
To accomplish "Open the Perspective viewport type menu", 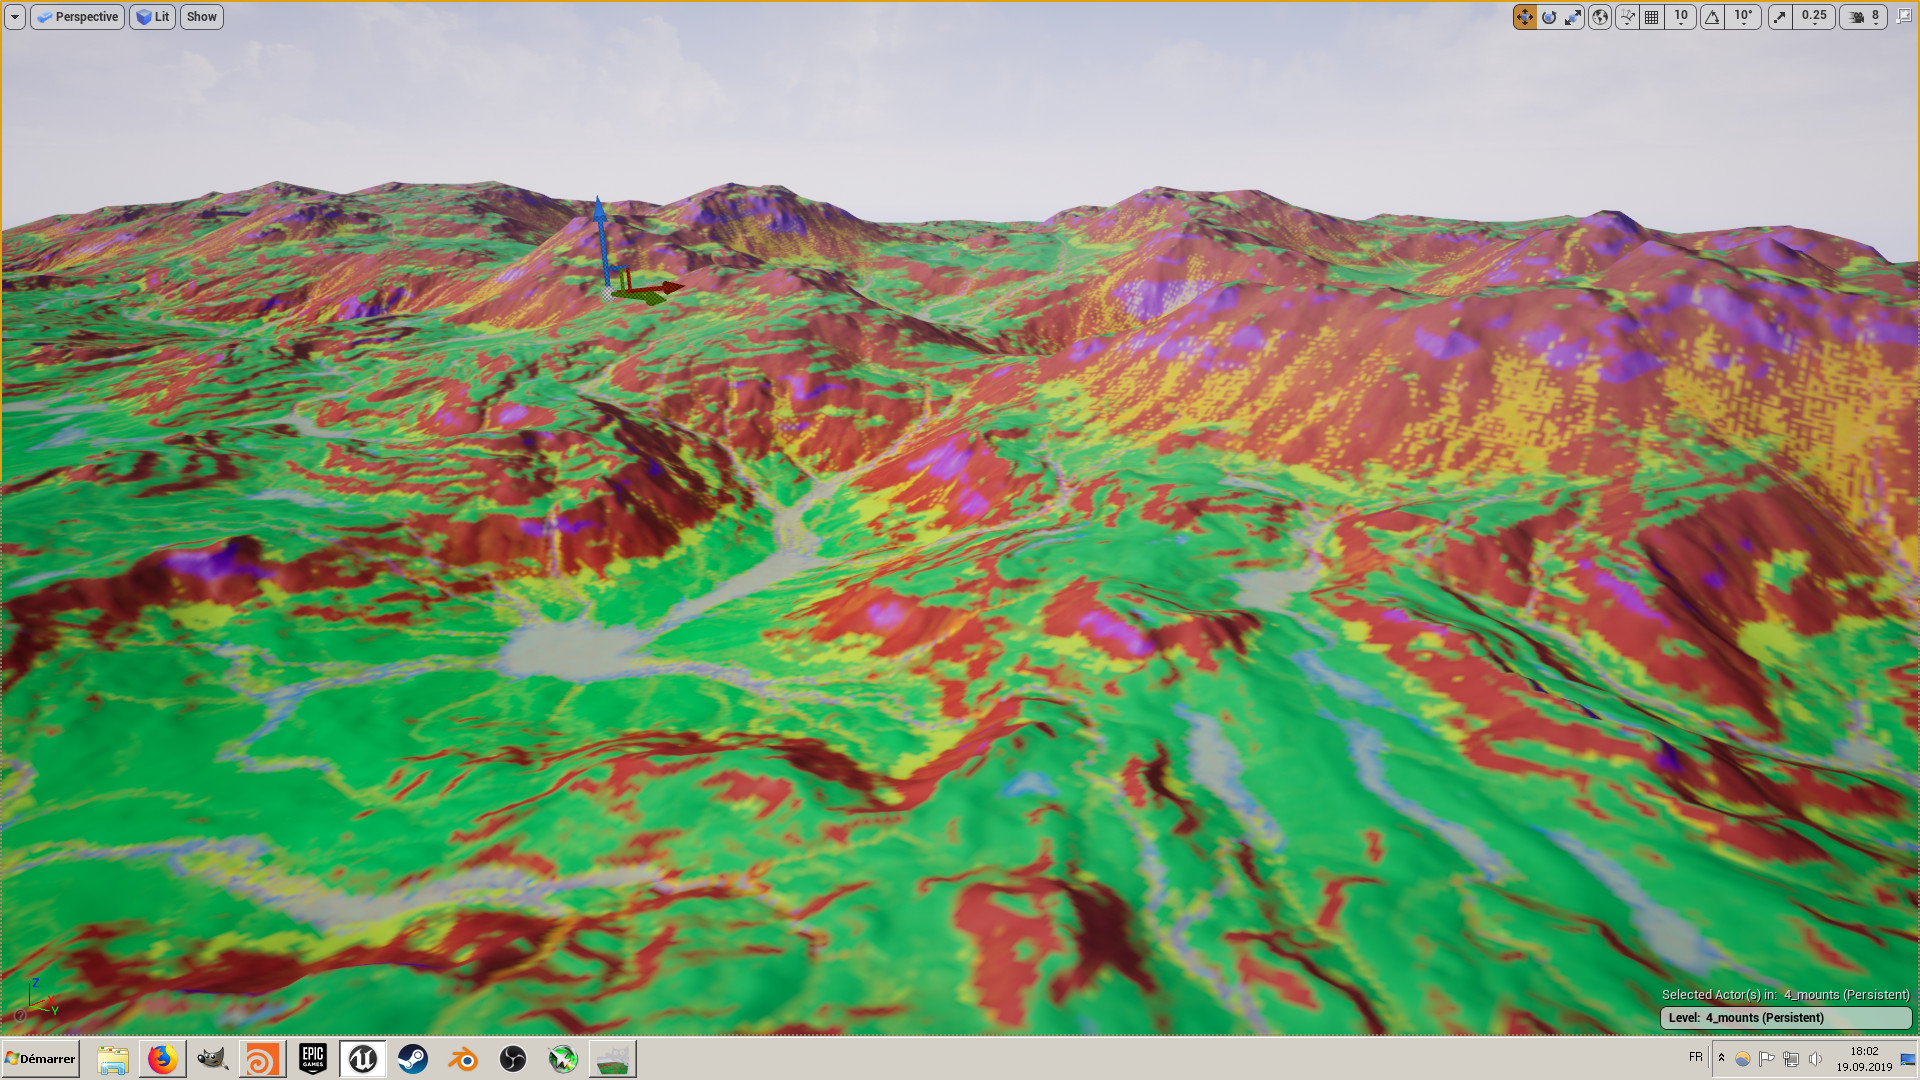I will [77, 17].
